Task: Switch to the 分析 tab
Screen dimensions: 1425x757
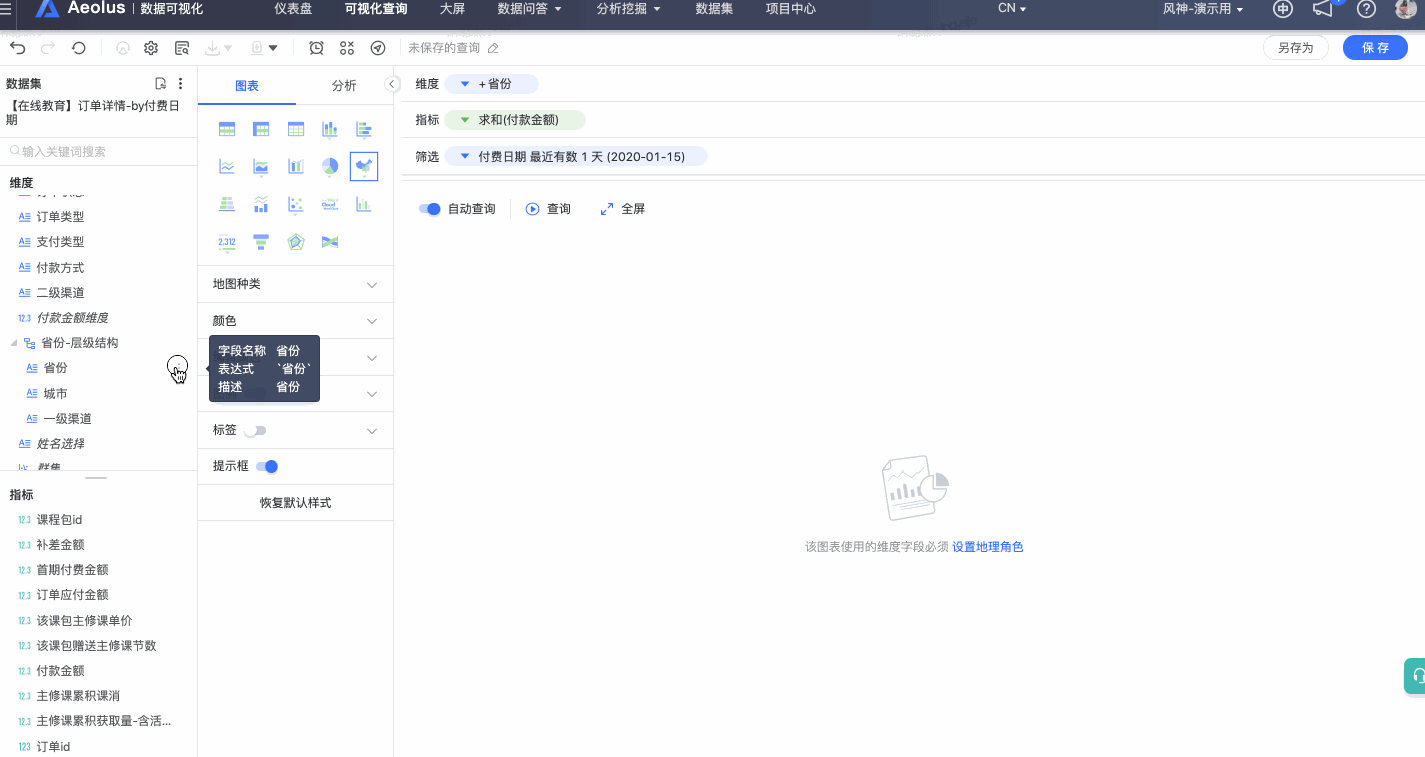Action: pos(343,86)
